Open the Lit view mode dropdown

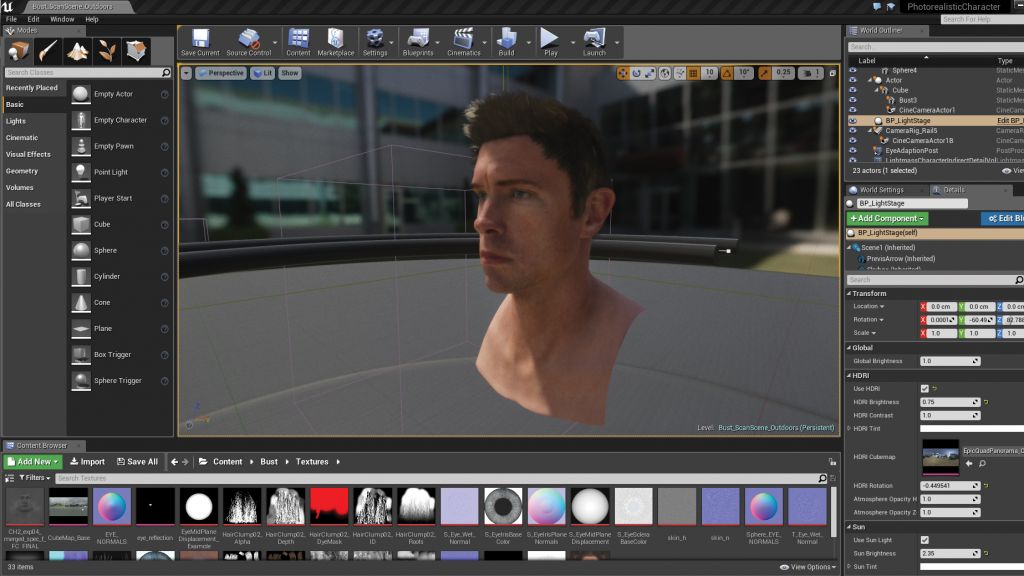(262, 73)
